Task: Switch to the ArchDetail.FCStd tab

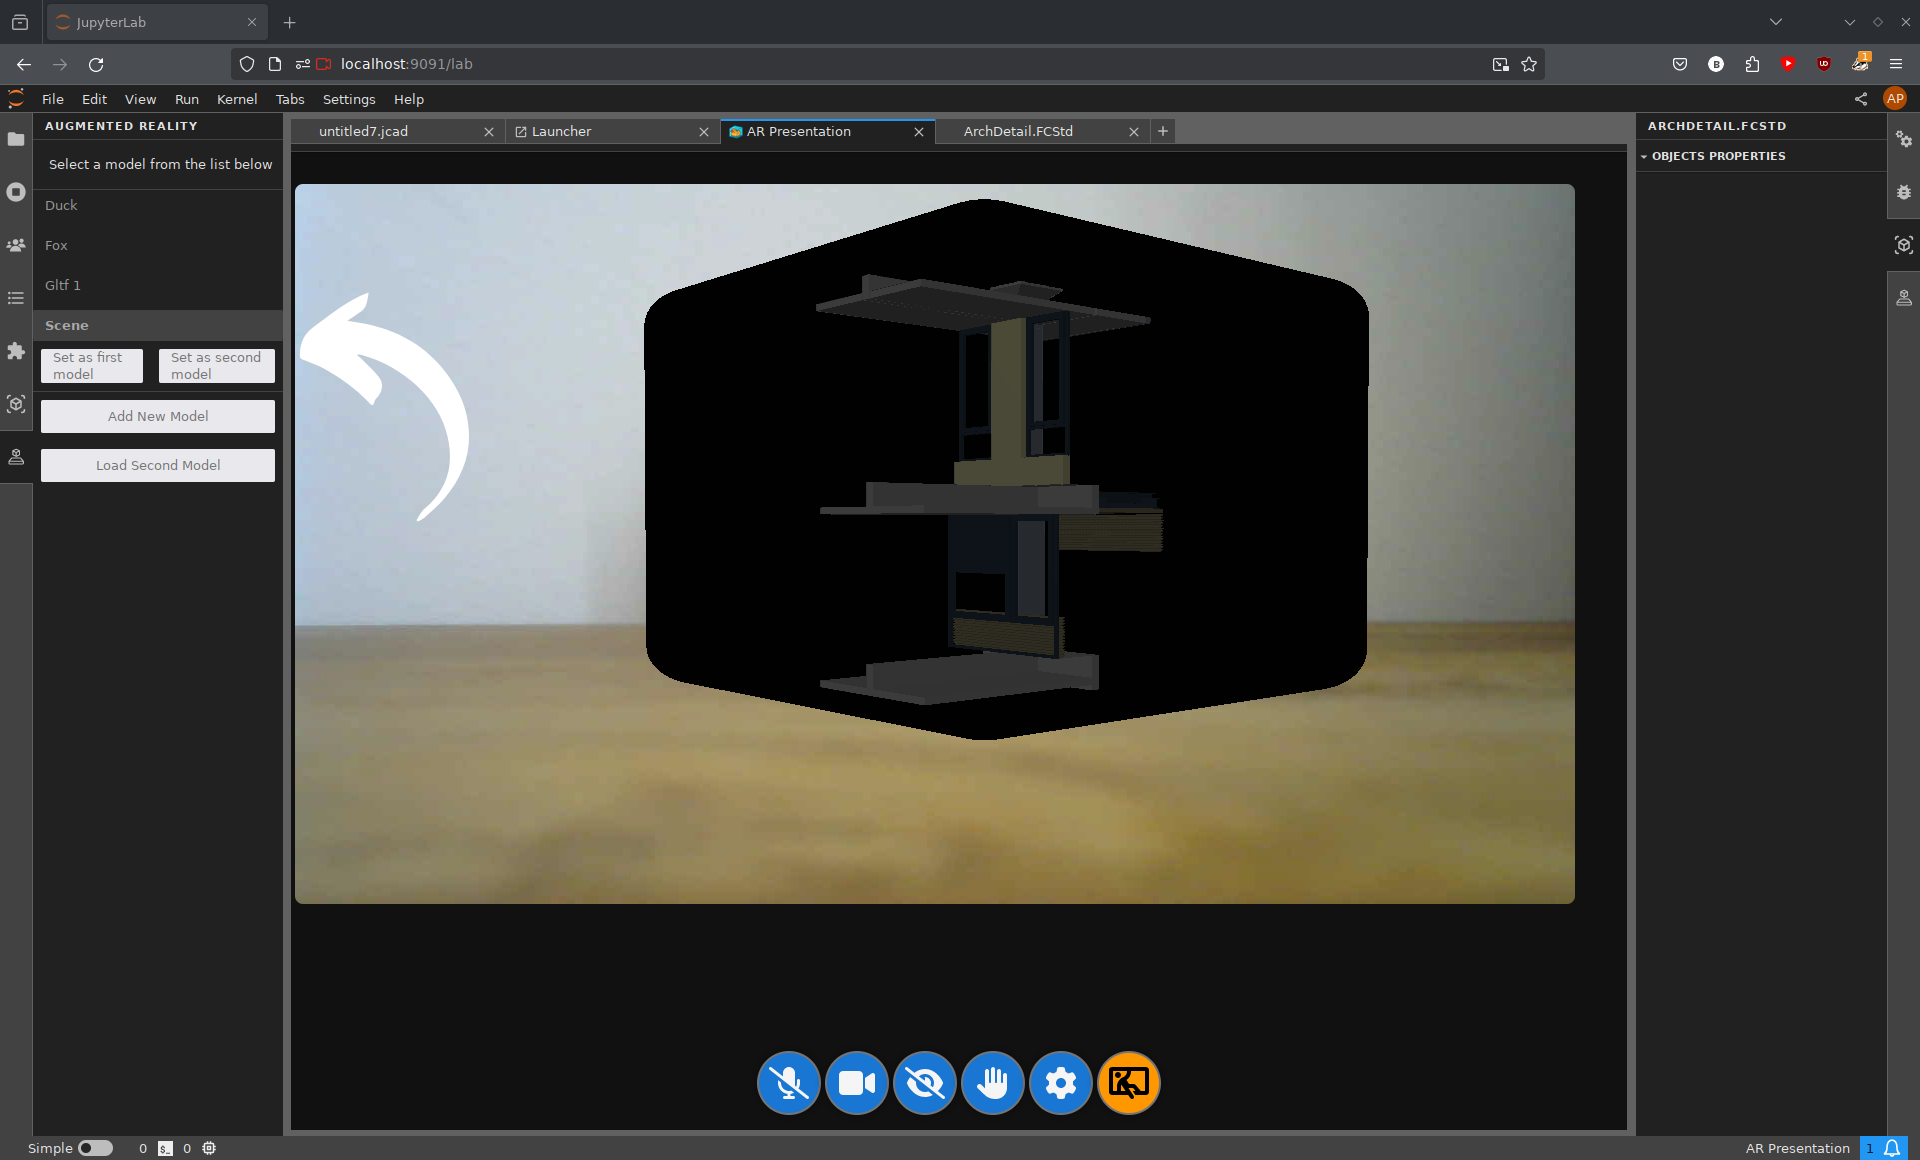Action: pos(1018,131)
